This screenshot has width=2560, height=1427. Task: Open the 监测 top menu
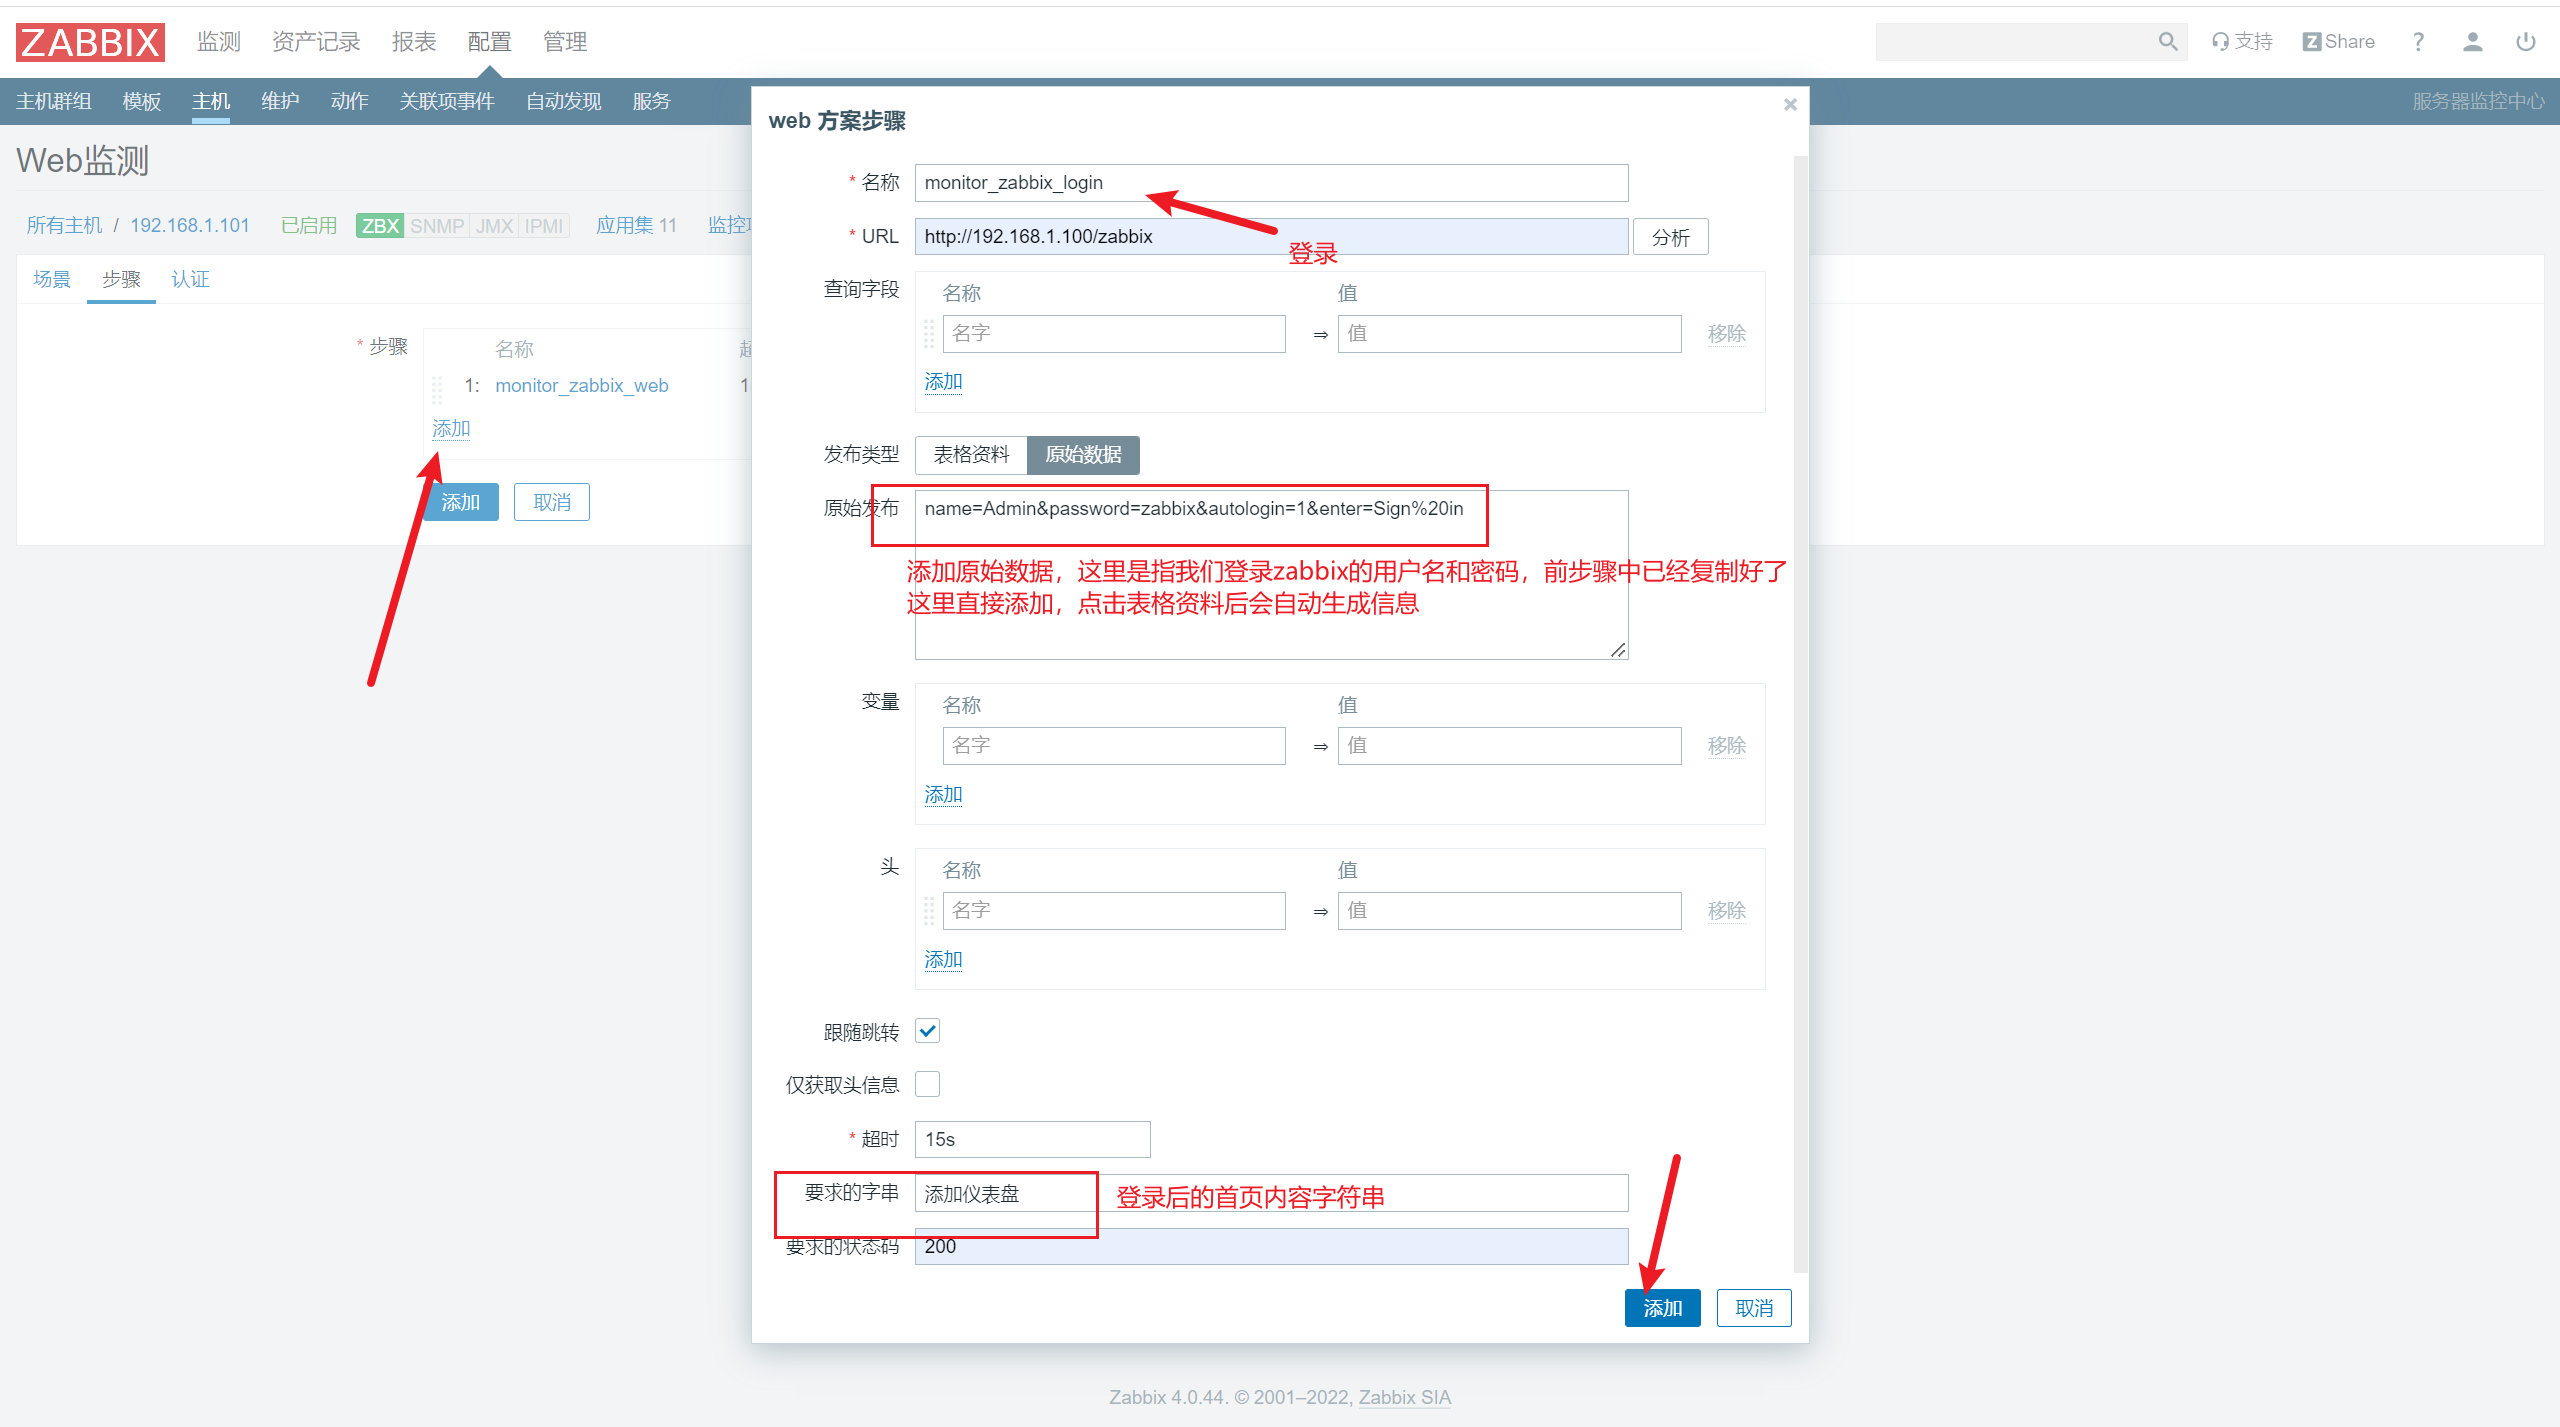point(219,41)
